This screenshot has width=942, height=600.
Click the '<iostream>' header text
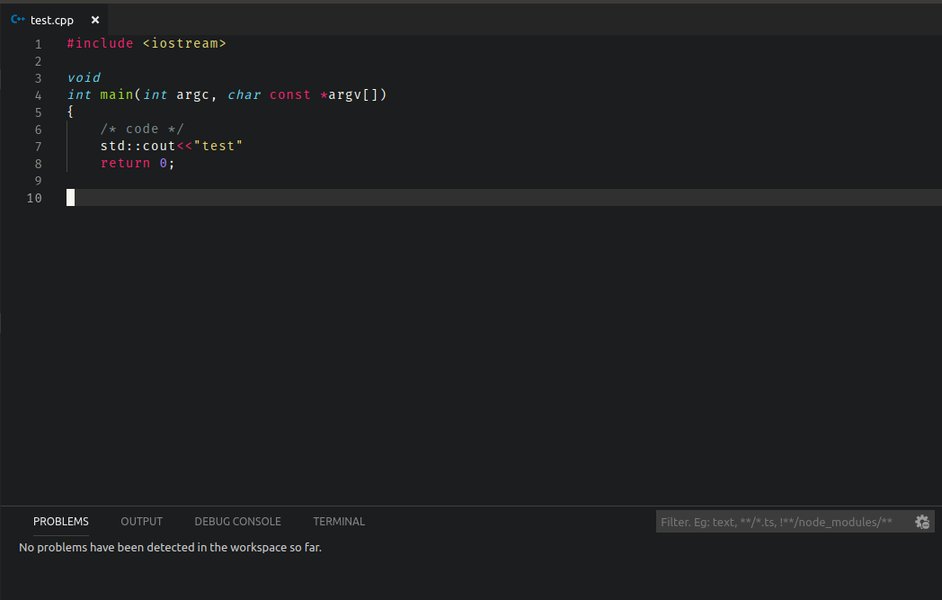[x=184, y=43]
